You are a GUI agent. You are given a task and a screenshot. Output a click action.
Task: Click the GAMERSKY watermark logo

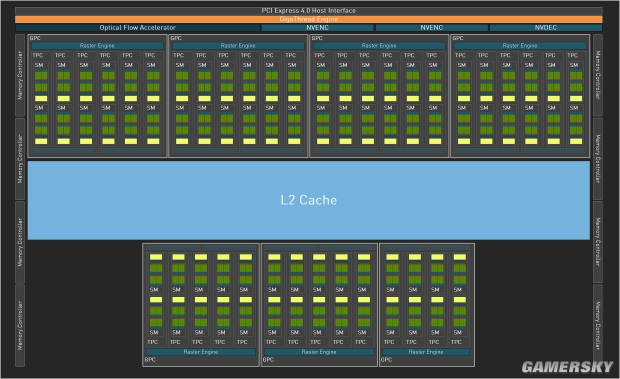tap(567, 367)
